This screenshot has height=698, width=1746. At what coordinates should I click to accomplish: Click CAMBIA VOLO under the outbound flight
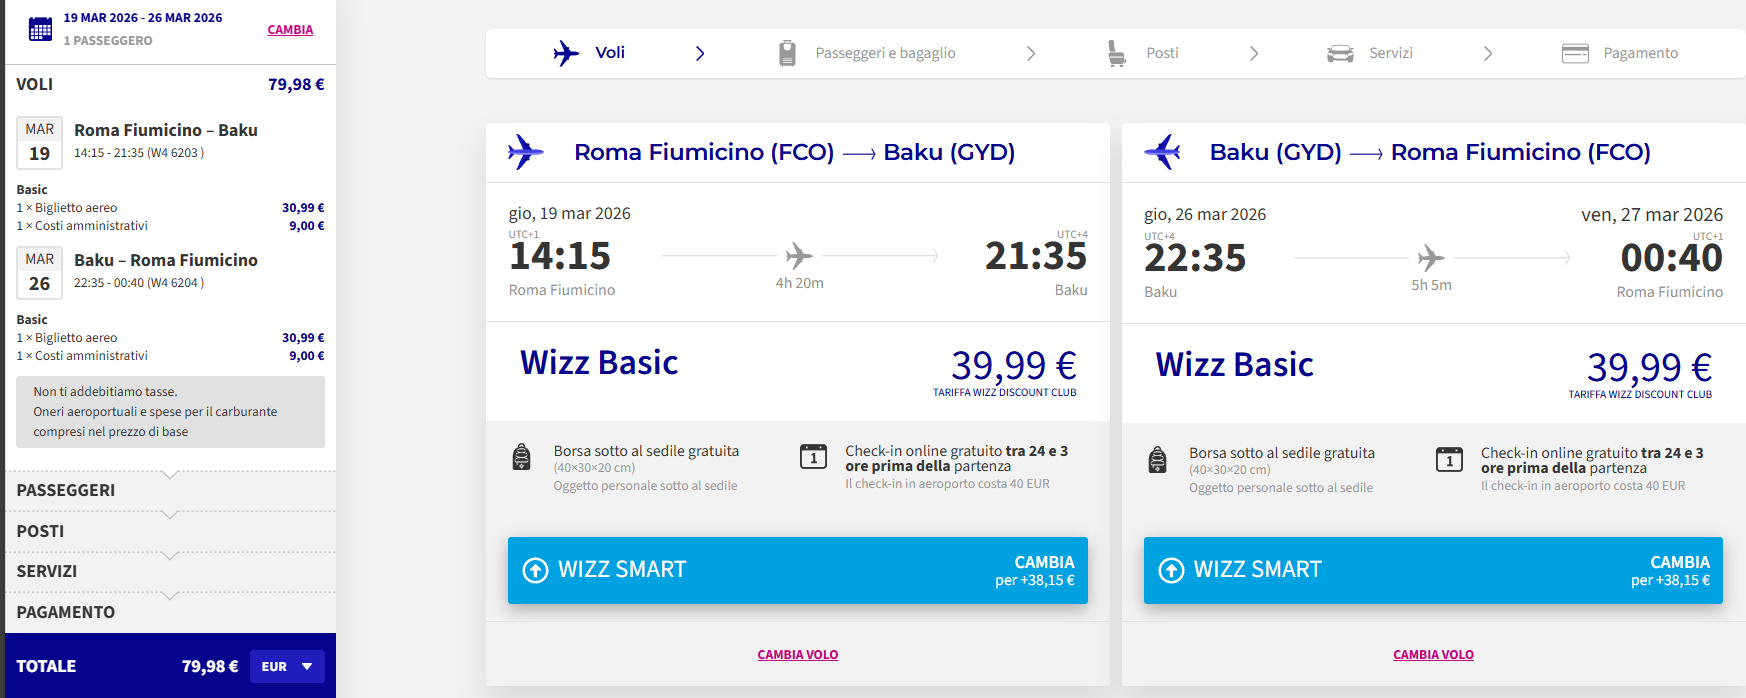[x=797, y=655]
